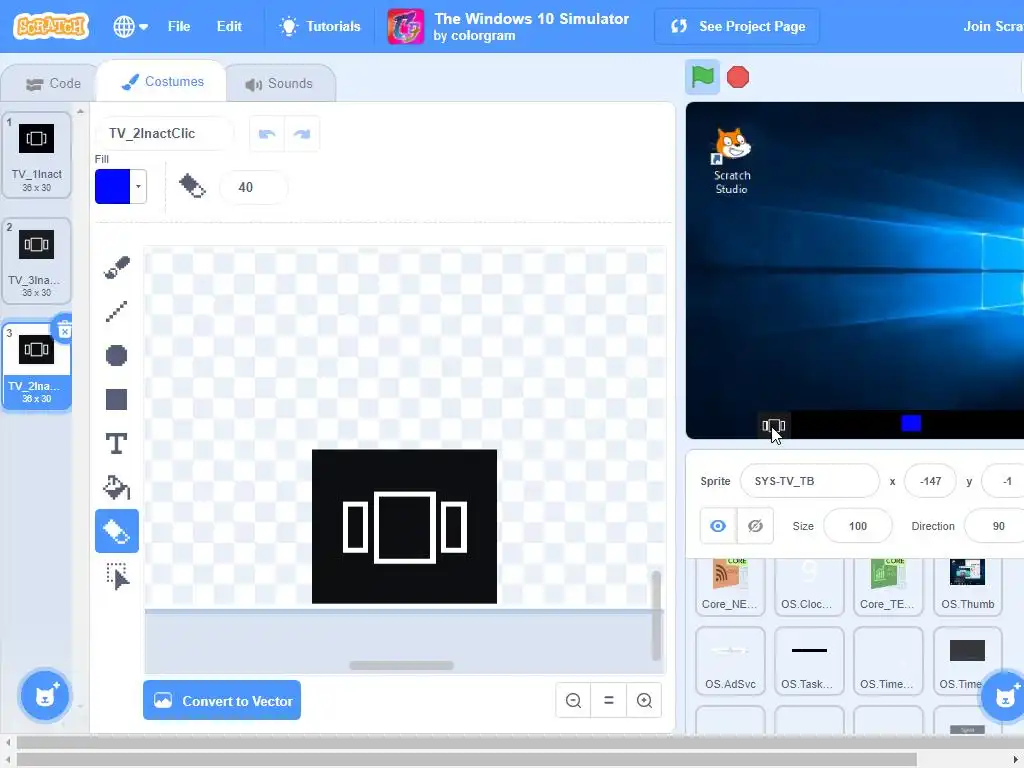1024x768 pixels.
Task: Click Choose a Sprite cat button
Action: pyautogui.click(x=1004, y=696)
